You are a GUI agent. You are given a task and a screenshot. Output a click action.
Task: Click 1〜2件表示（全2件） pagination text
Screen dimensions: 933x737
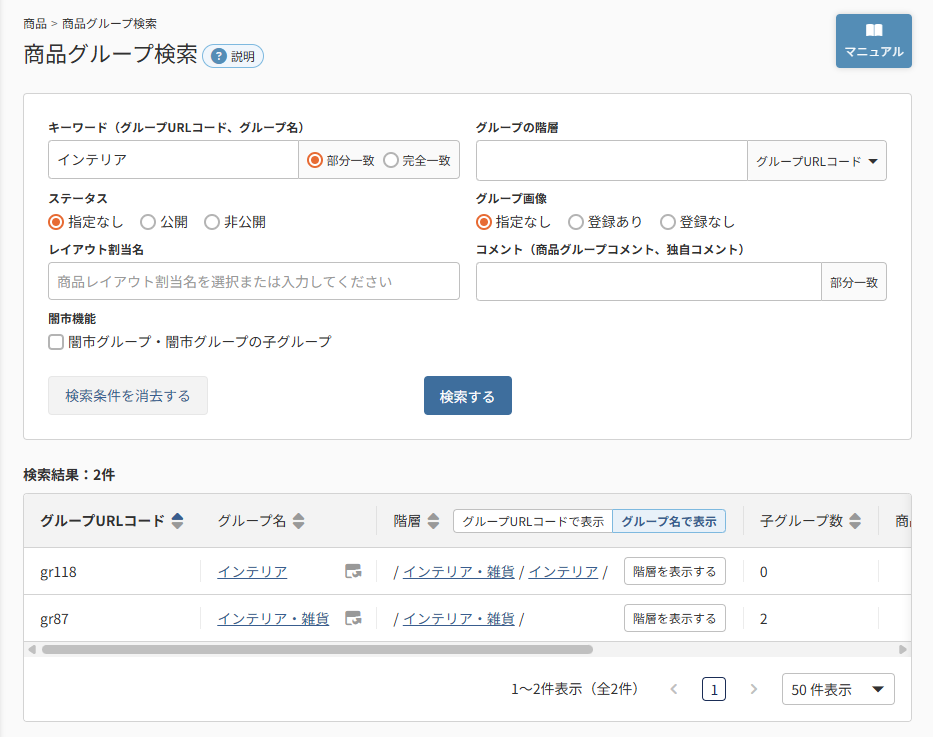[575, 689]
